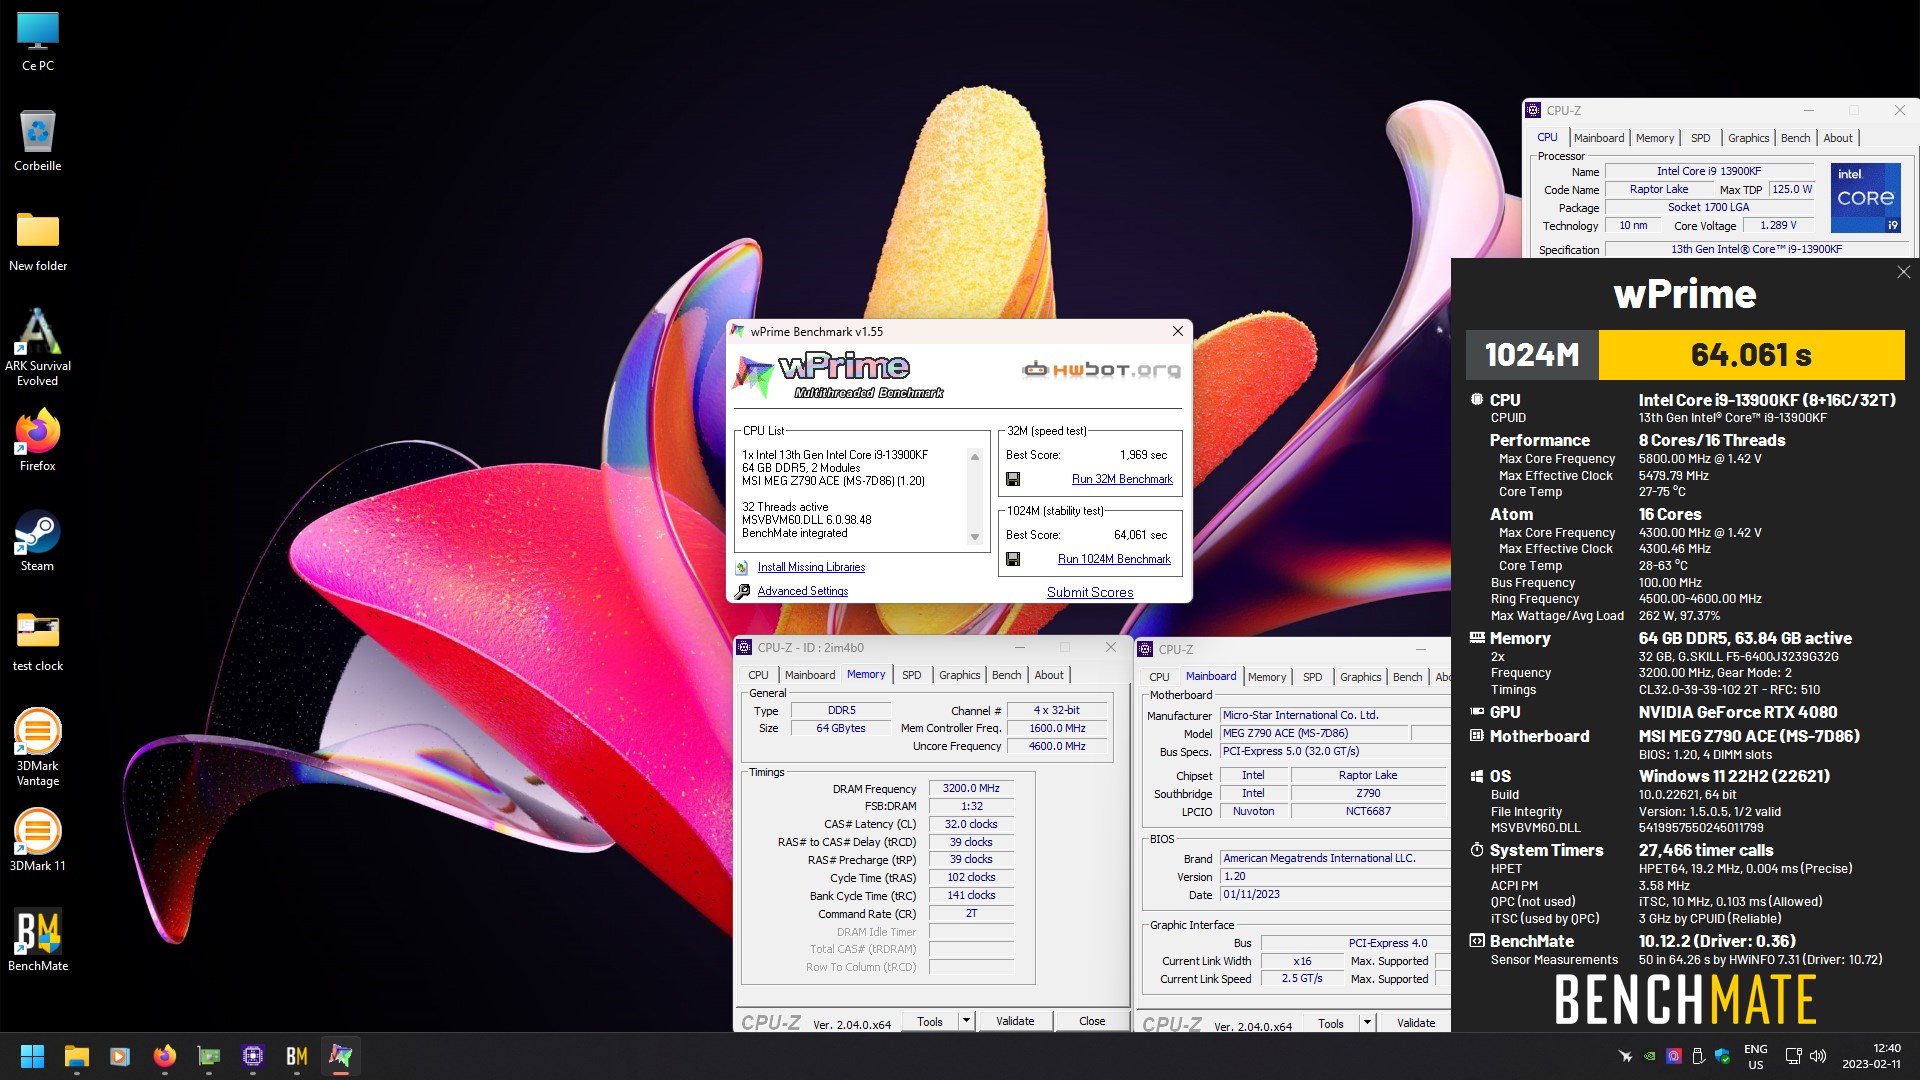Open the Windows Start menu
The width and height of the screenshot is (1920, 1080).
point(32,1056)
